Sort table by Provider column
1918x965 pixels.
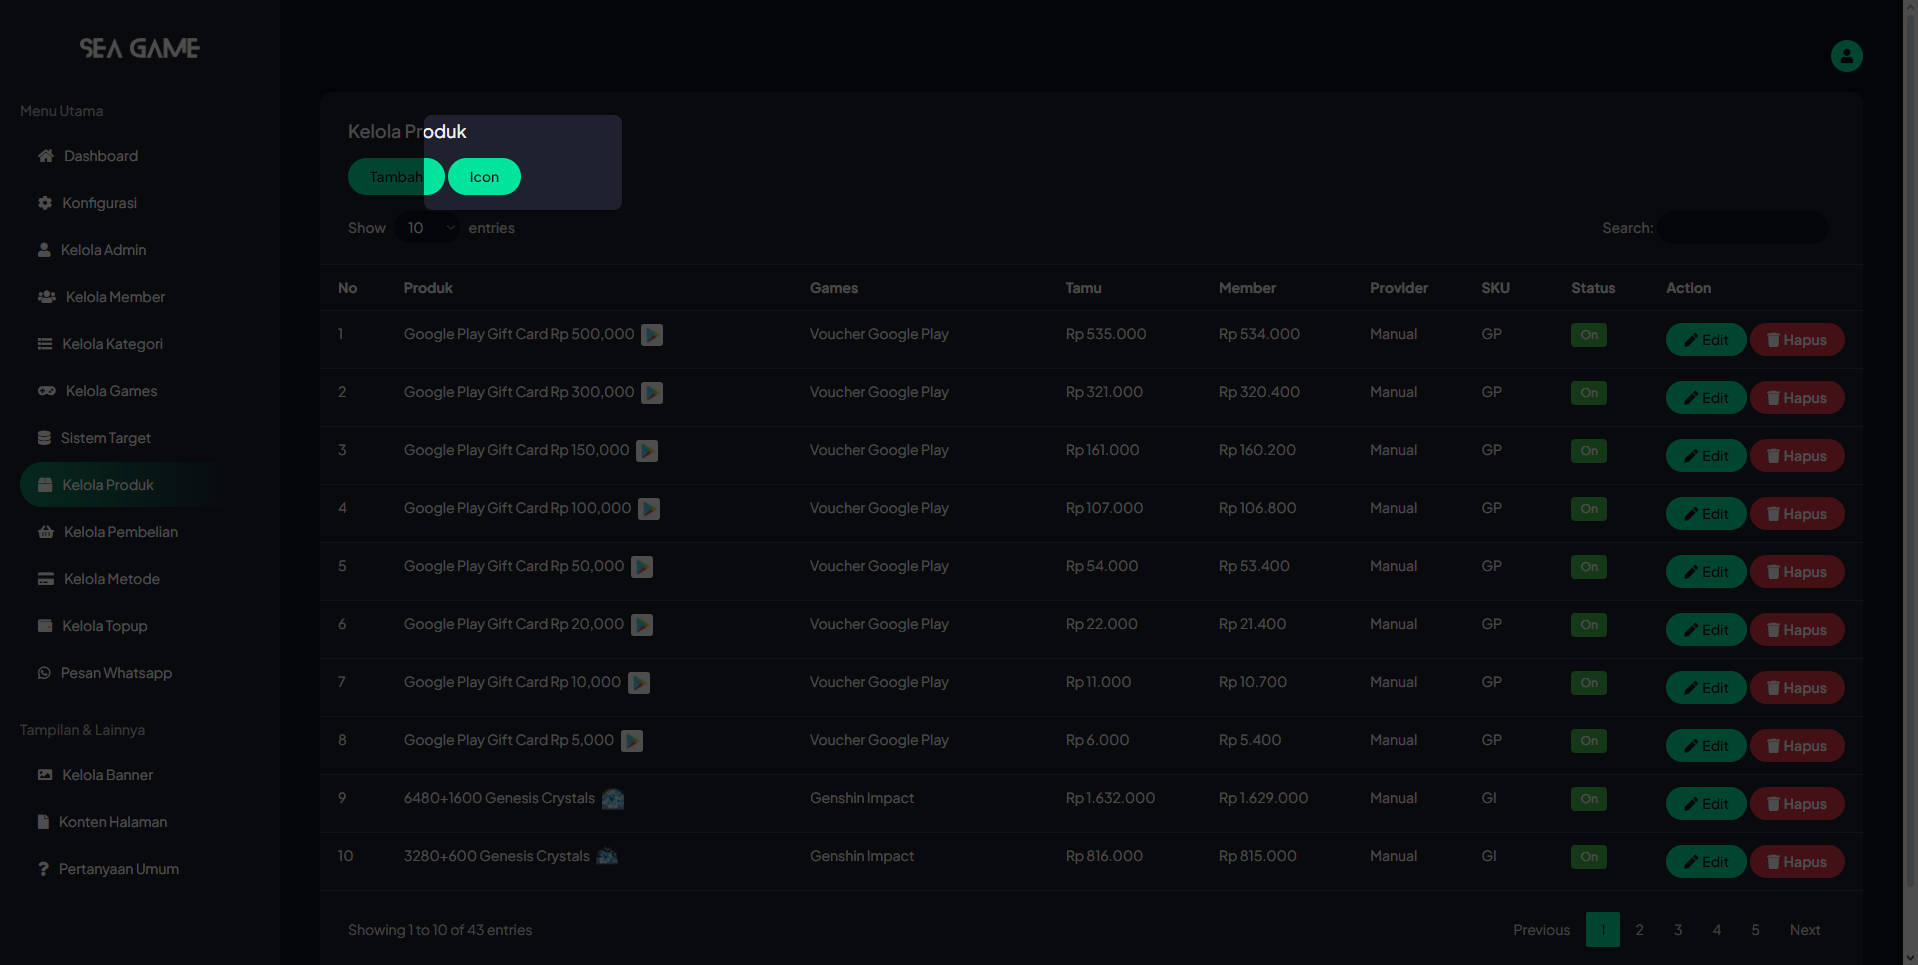(x=1399, y=288)
